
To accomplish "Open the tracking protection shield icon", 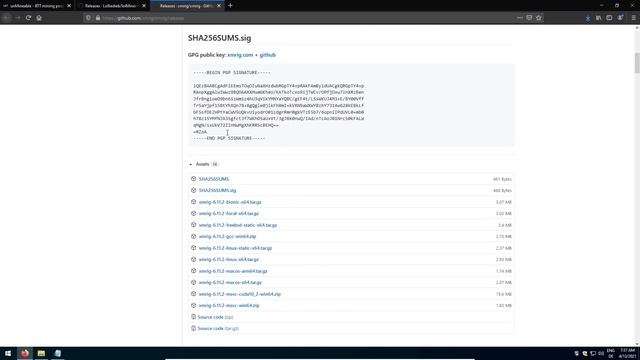I will [88, 18].
